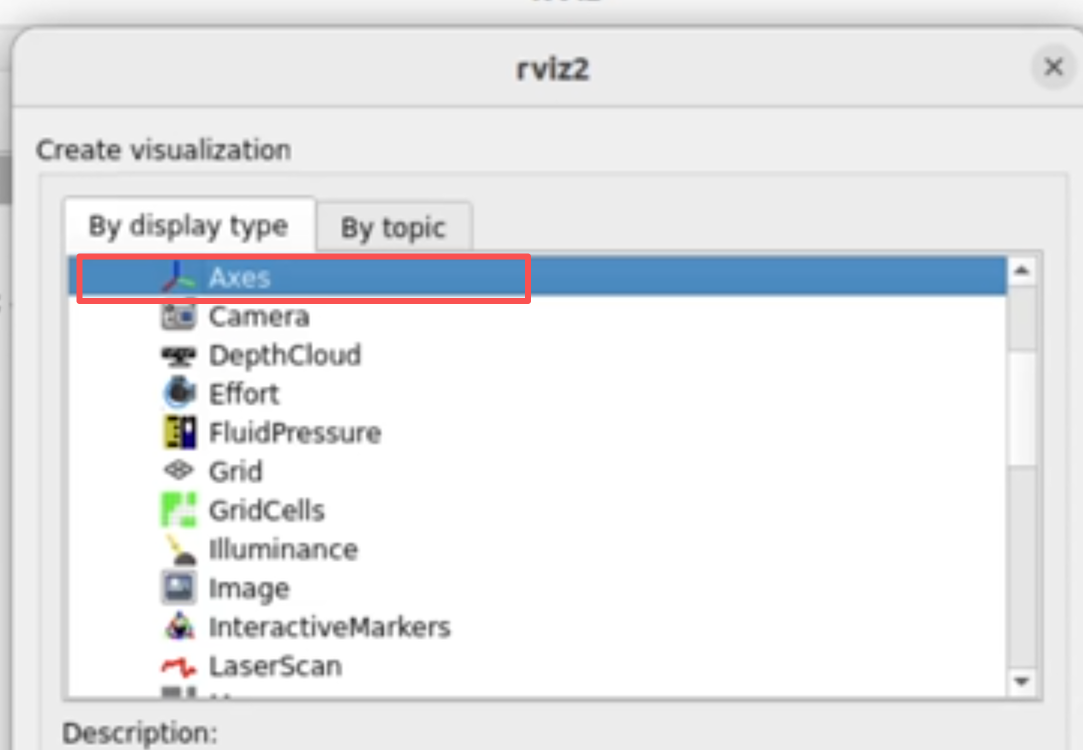Click the Illuminance lamp icon
The width and height of the screenshot is (1083, 750).
[x=178, y=549]
